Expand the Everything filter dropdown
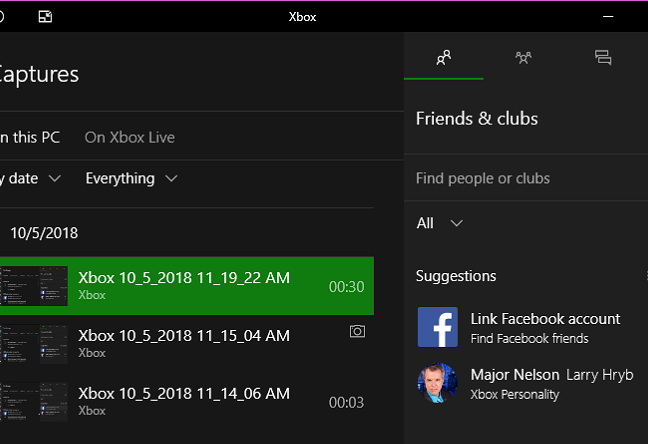The height and width of the screenshot is (444, 648). pyautogui.click(x=131, y=179)
